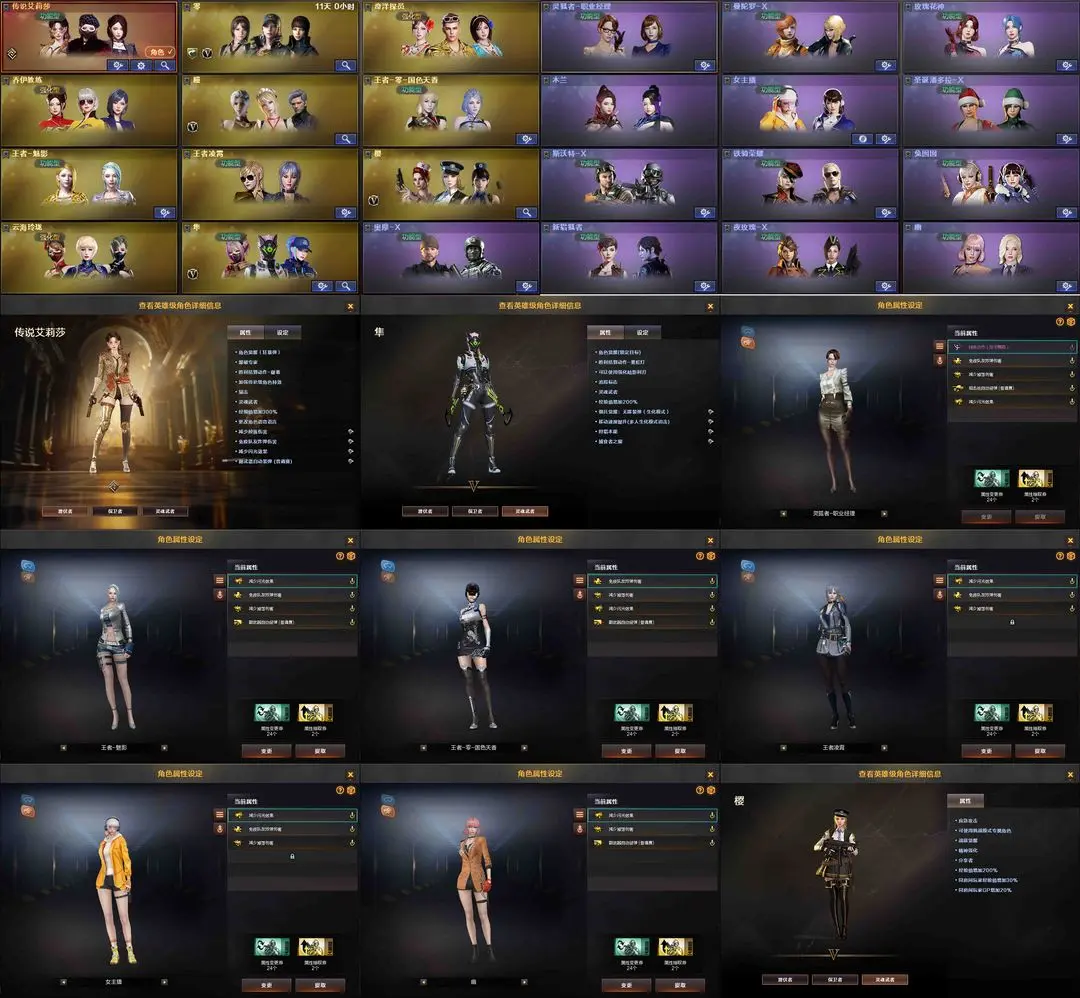Click the attribute icon on 斯沃特-X card

(x=705, y=213)
